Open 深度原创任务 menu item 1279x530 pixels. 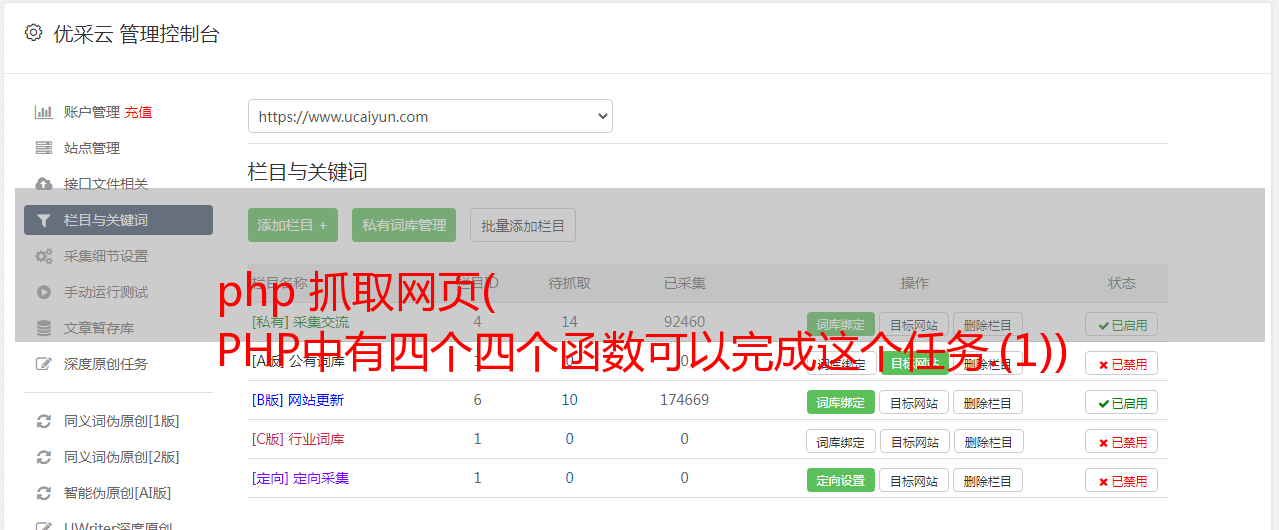click(x=106, y=364)
